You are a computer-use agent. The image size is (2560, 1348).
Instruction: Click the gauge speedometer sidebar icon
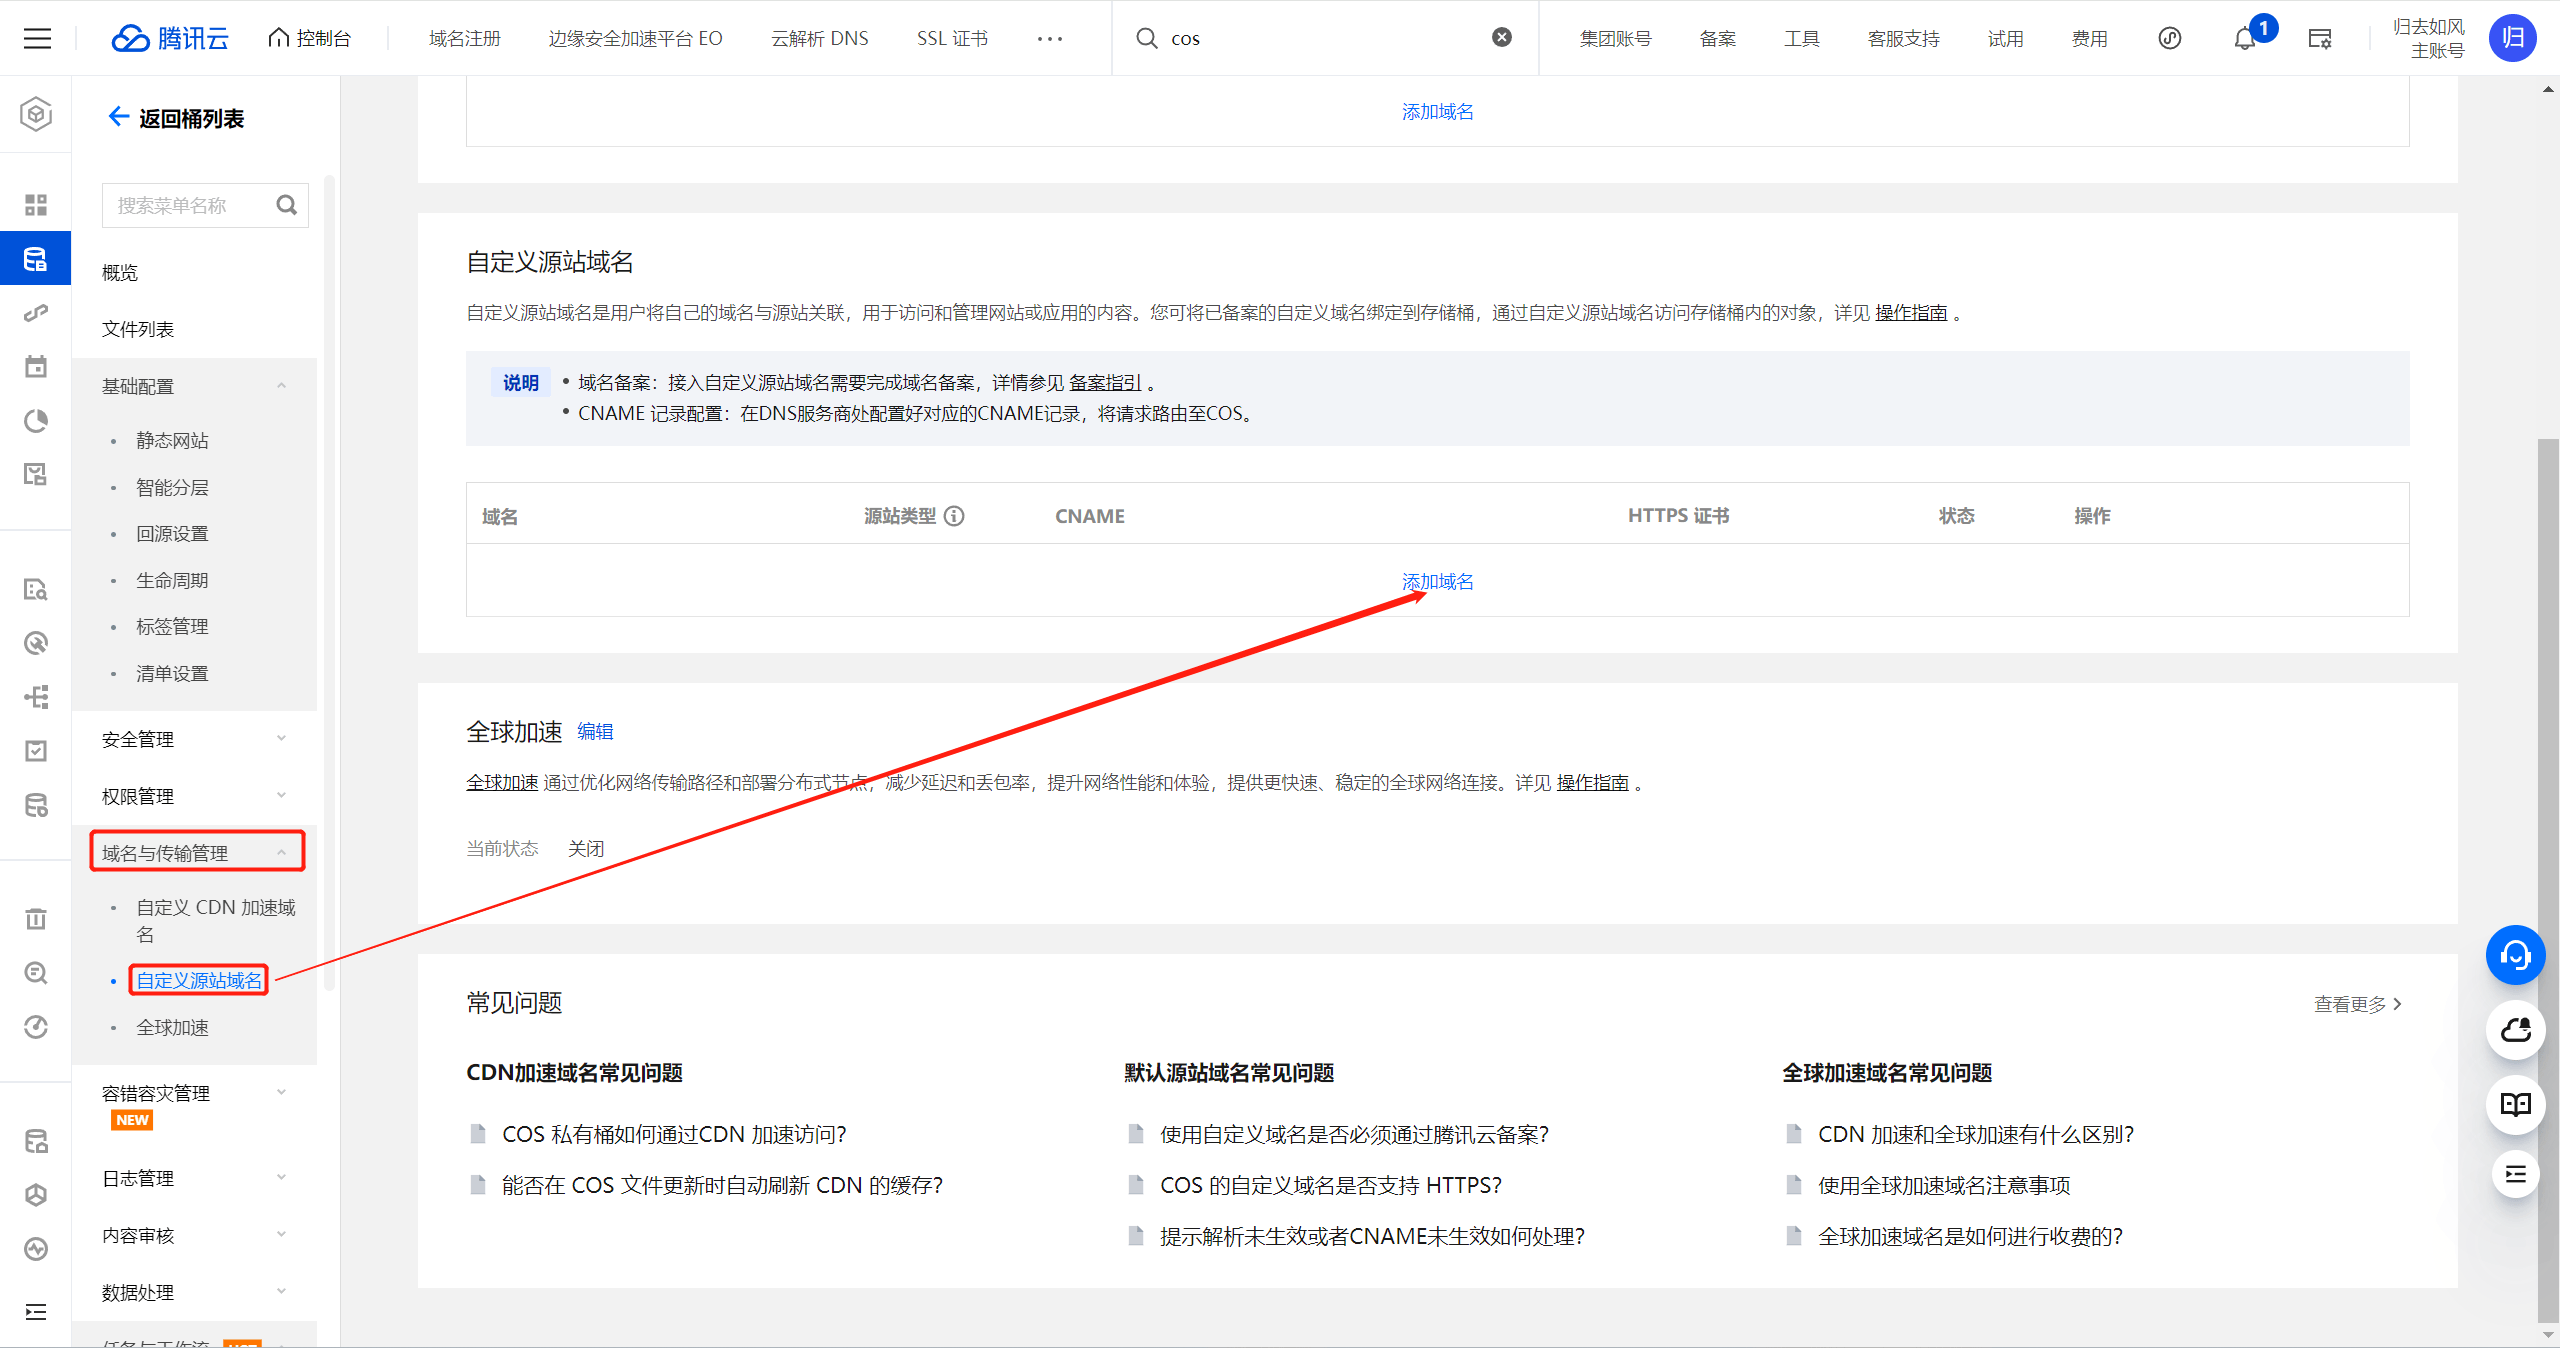click(36, 1027)
